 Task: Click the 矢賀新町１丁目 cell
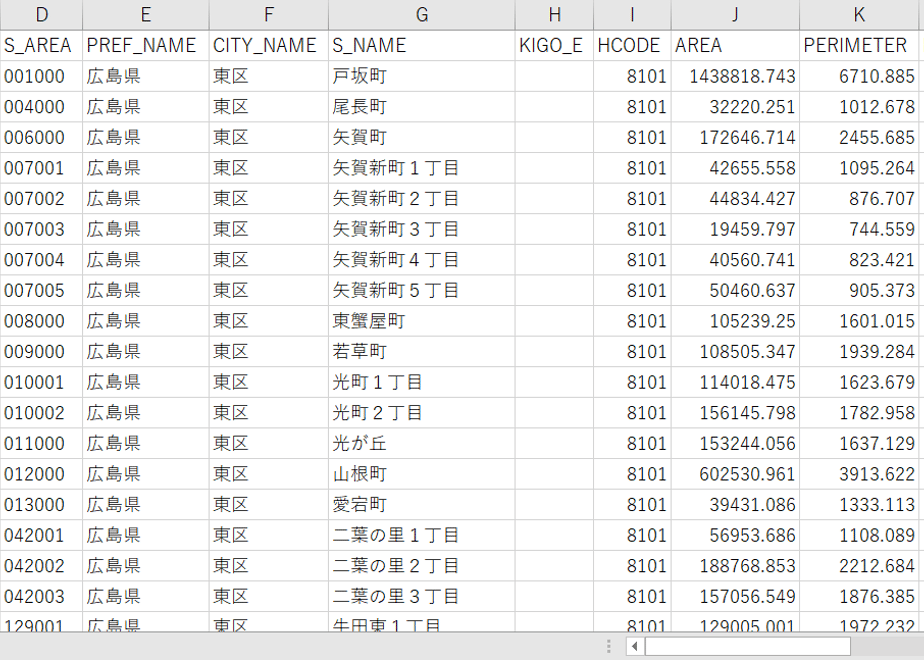[422, 168]
